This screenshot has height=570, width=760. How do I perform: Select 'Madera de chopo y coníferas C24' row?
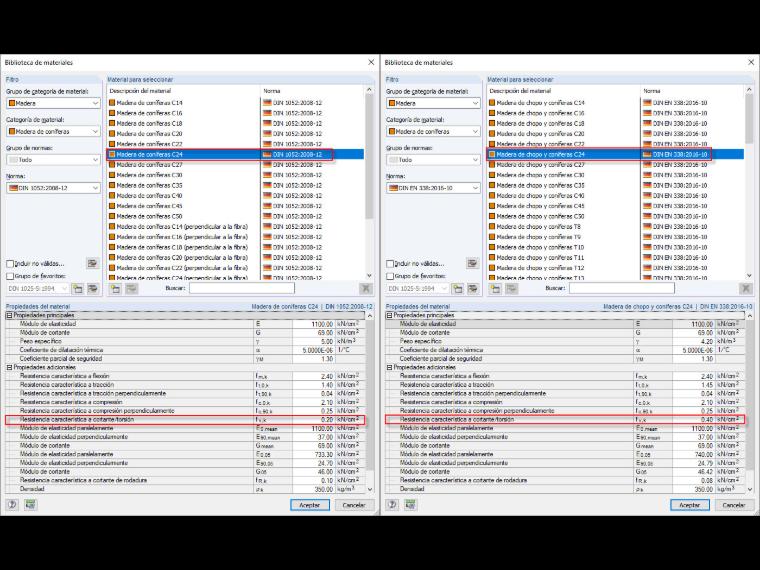(x=616, y=155)
